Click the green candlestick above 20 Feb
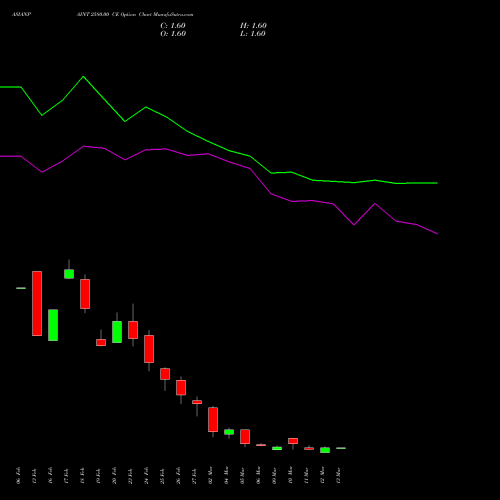The width and height of the screenshot is (500, 500). [x=117, y=332]
